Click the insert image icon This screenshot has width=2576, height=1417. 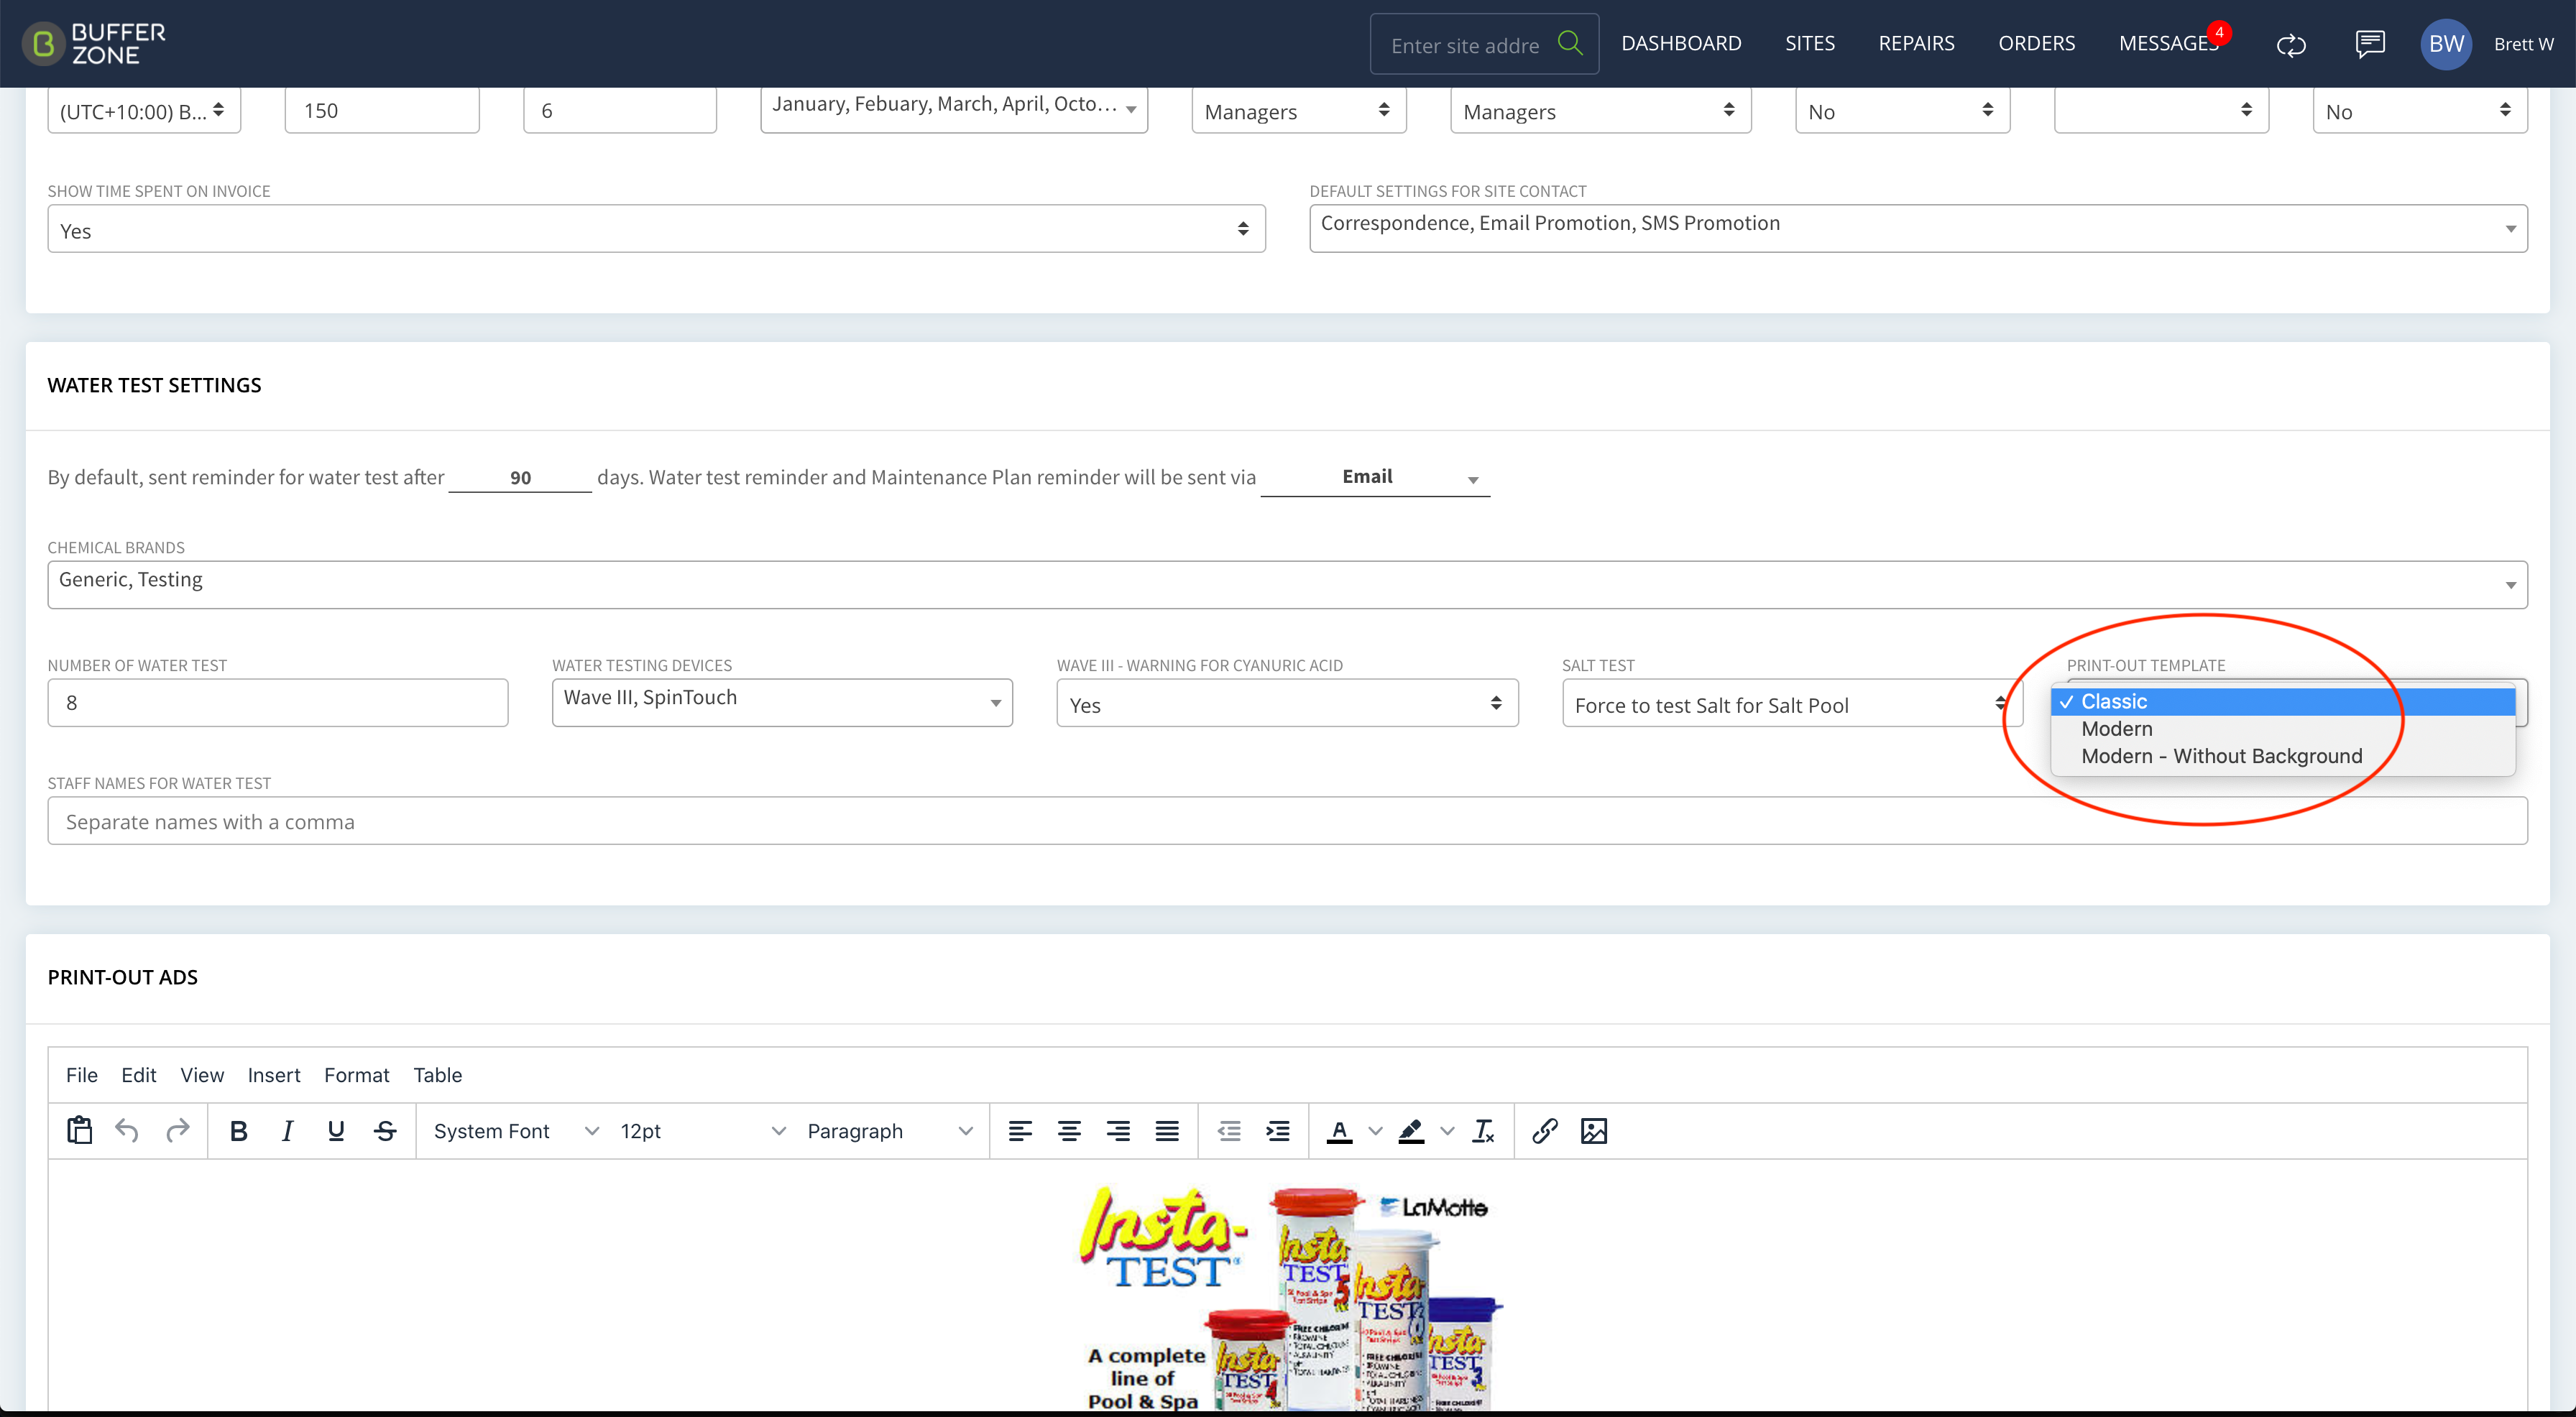tap(1594, 1131)
